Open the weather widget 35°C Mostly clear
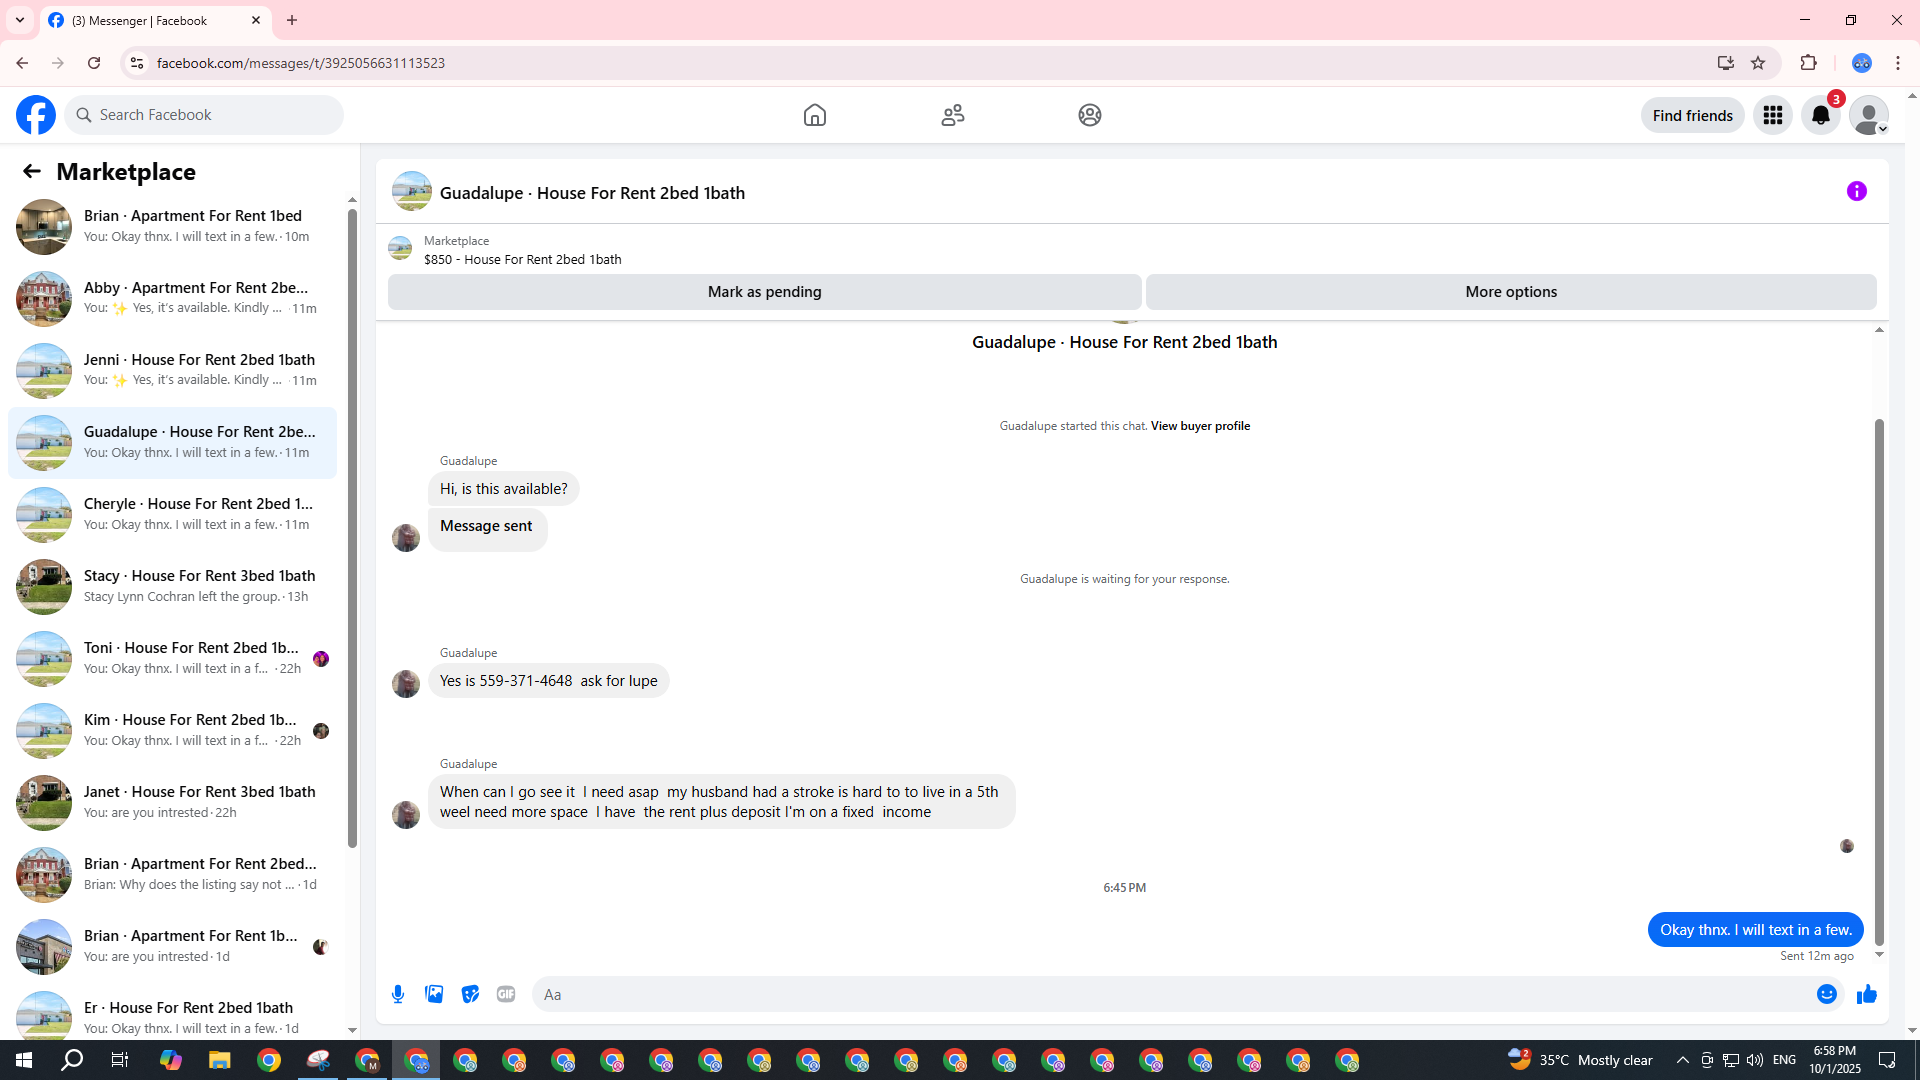Viewport: 1920px width, 1080px height. [x=1580, y=1060]
